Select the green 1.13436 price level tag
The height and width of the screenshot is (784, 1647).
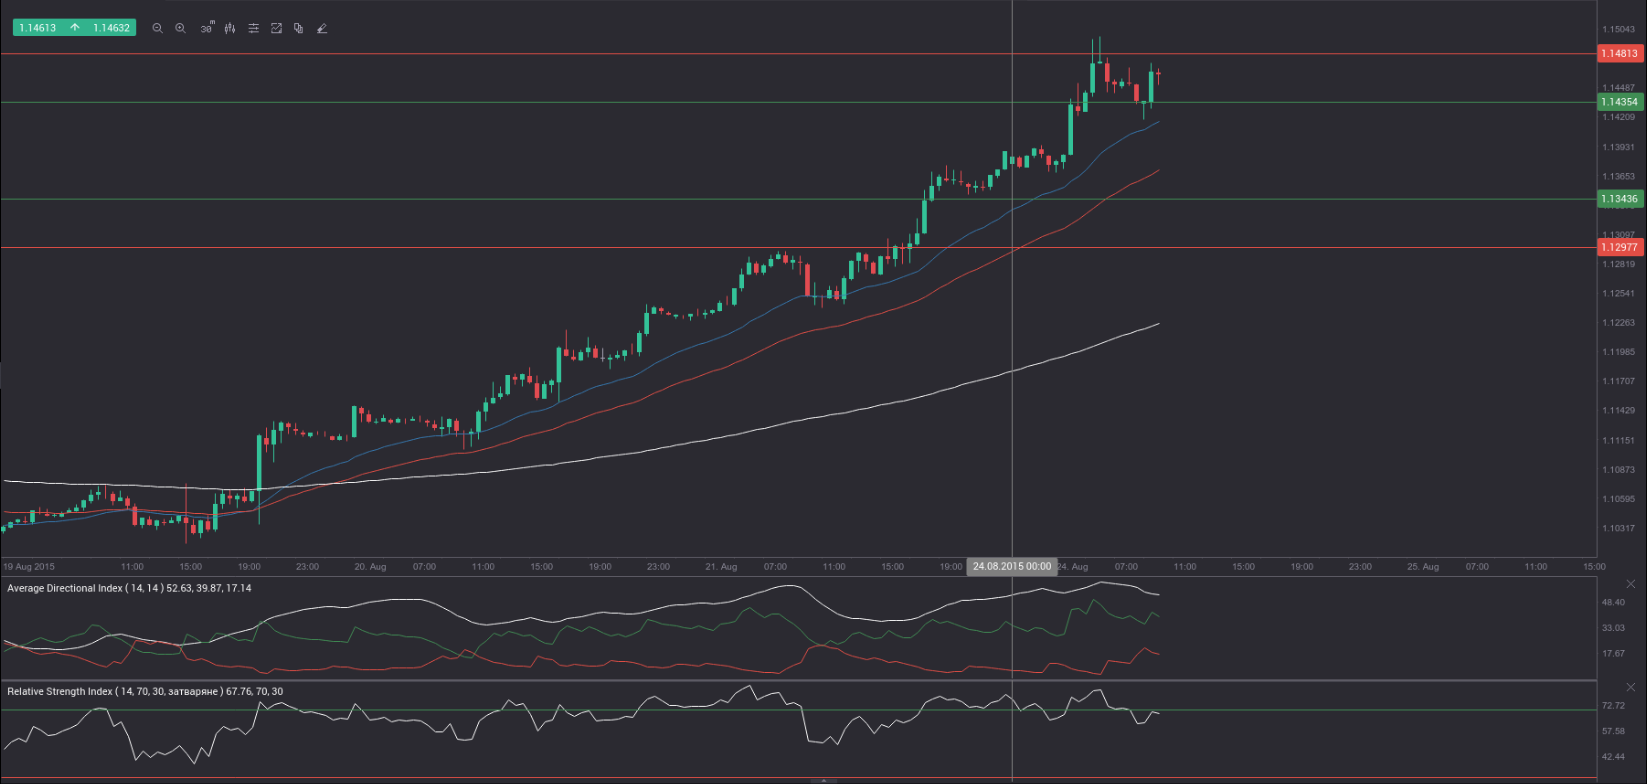pos(1619,199)
